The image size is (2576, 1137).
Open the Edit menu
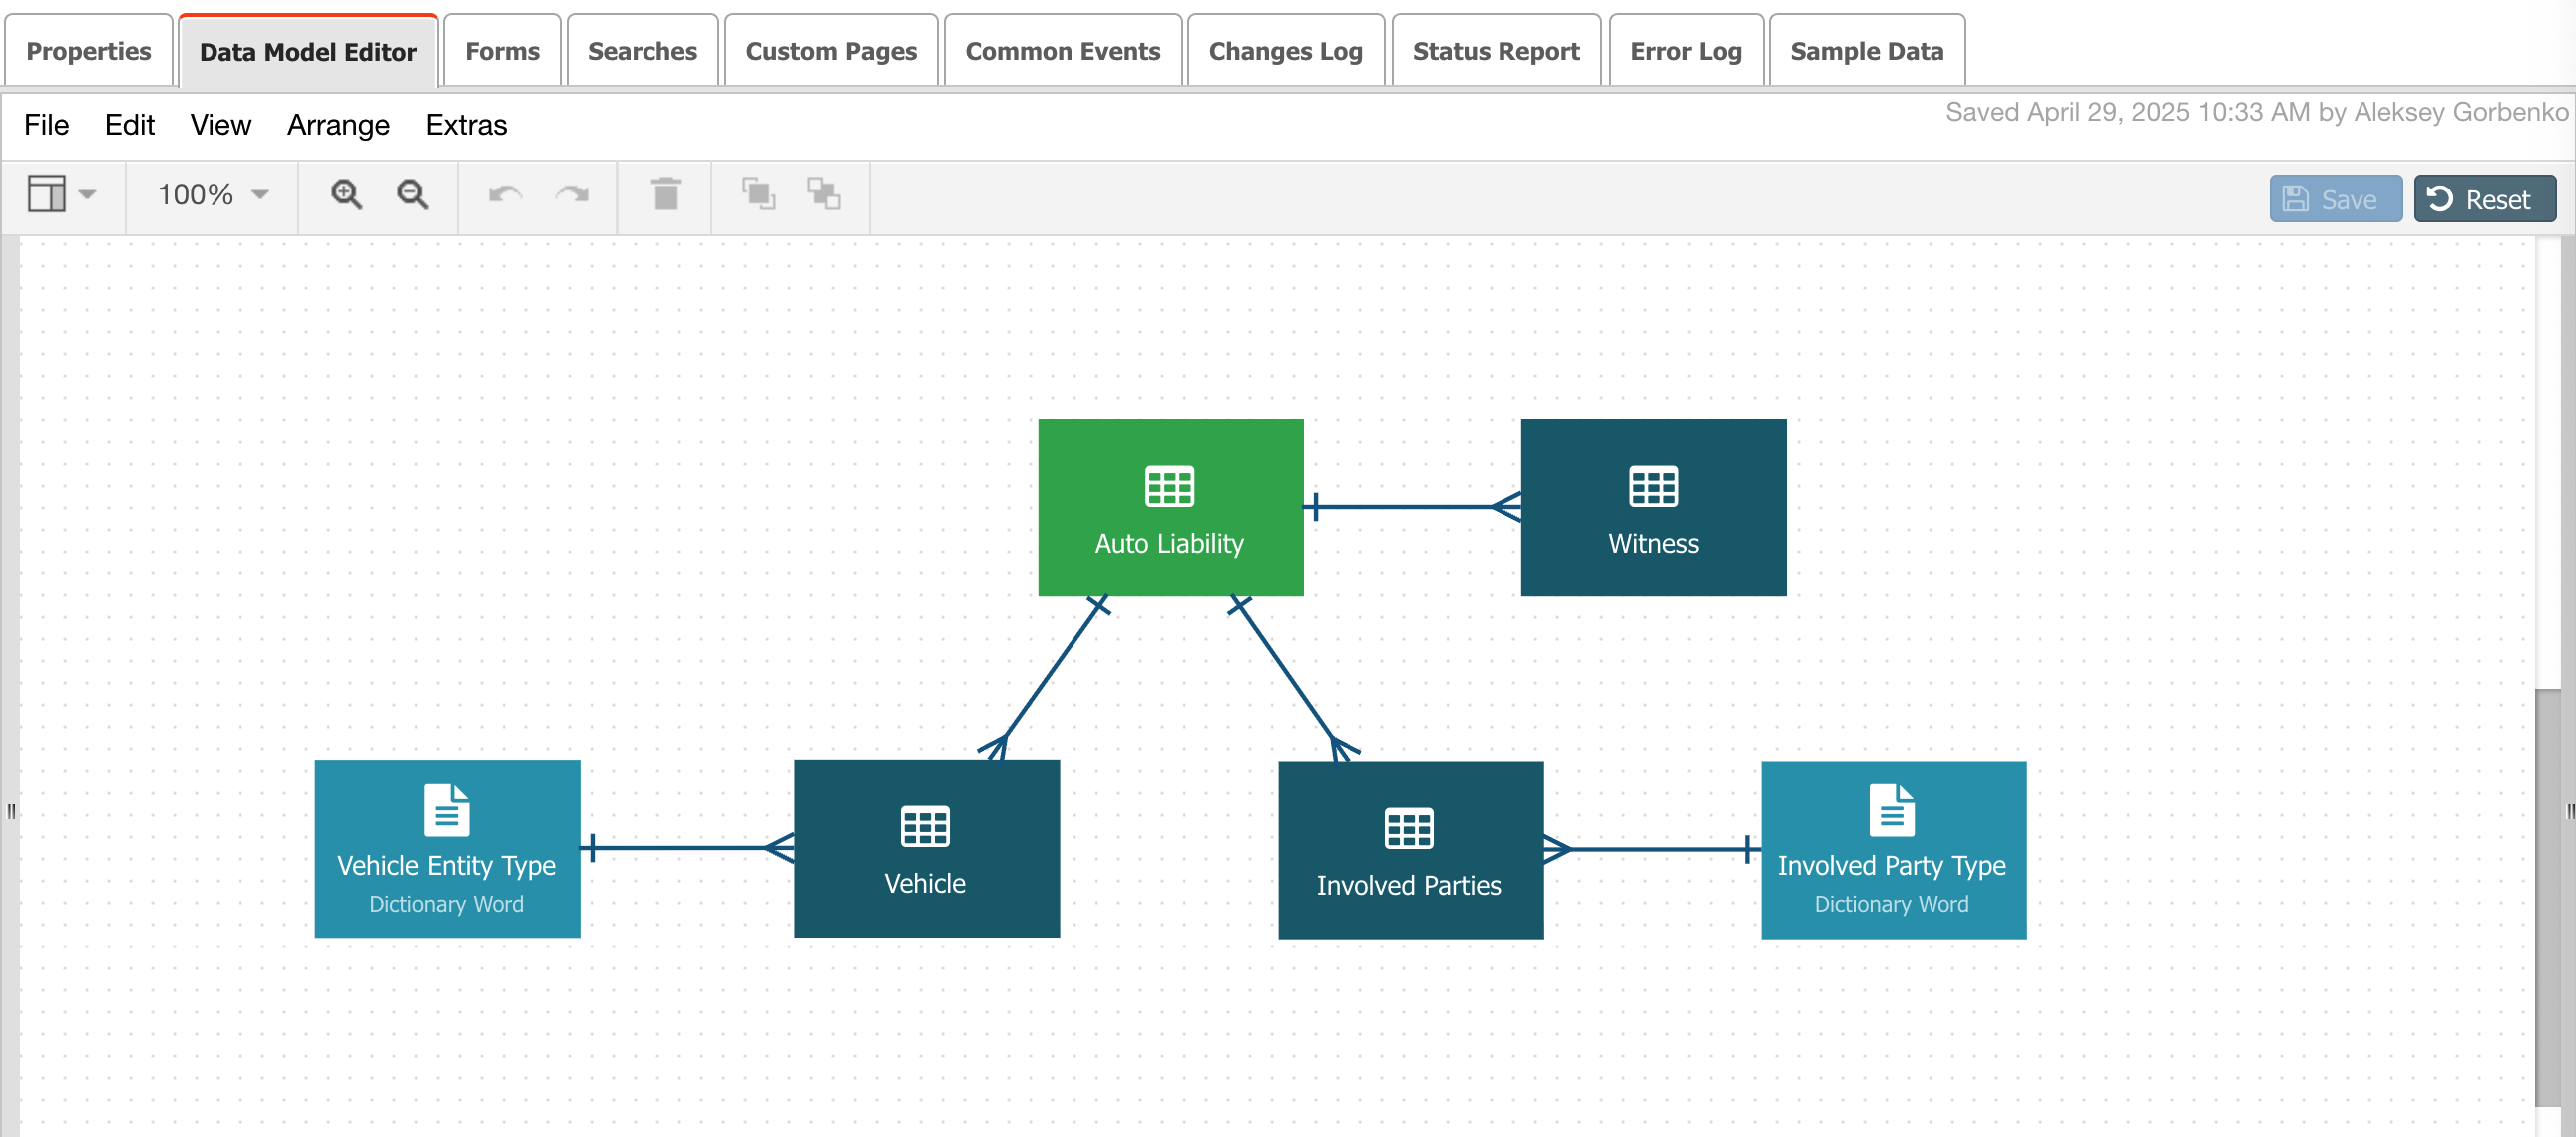tap(129, 125)
